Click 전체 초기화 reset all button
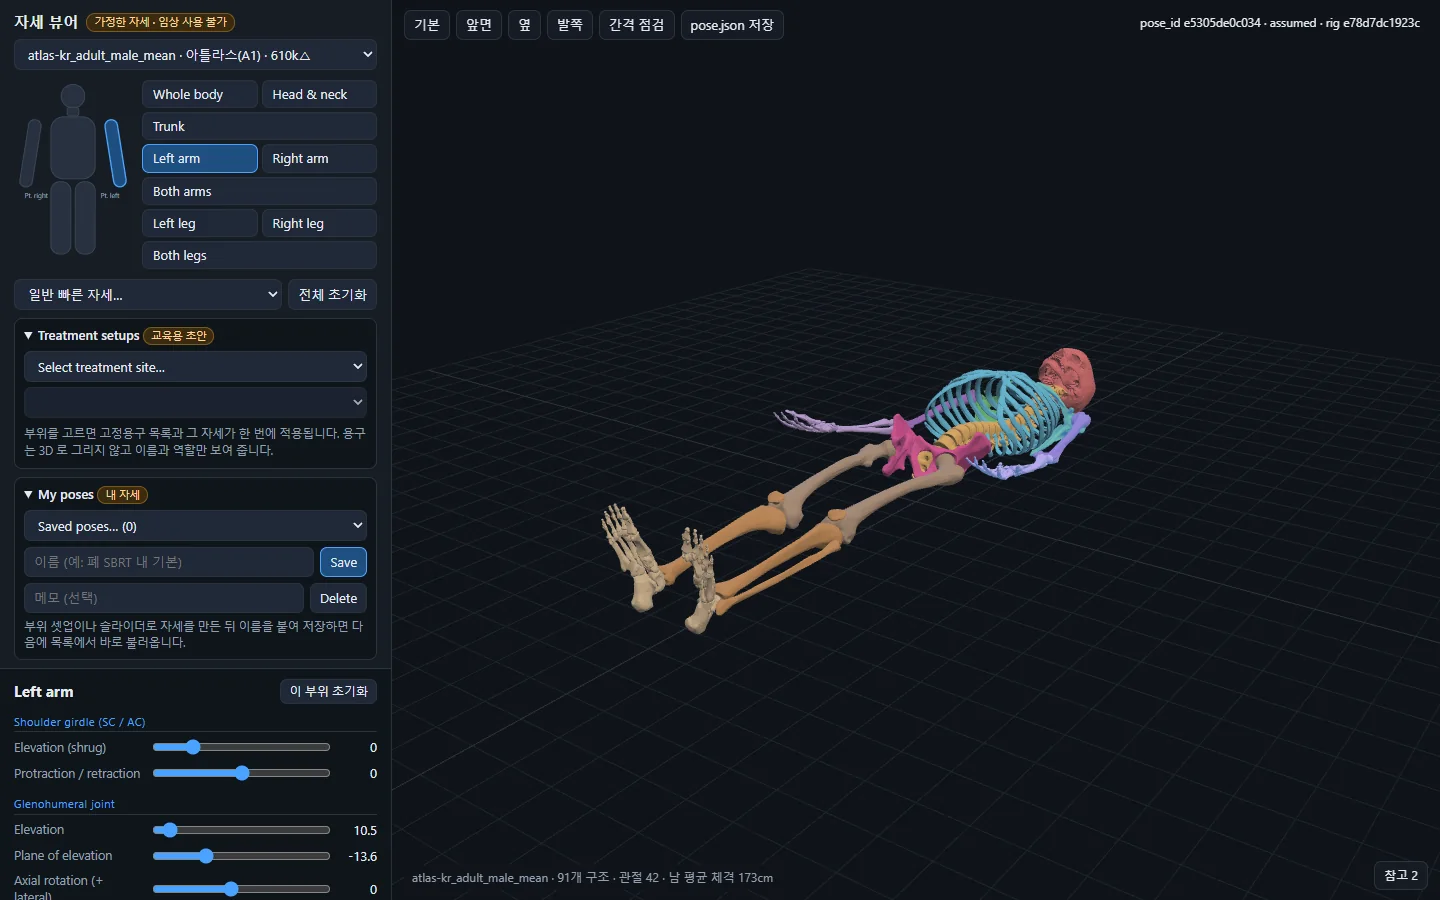1440x900 pixels. (x=333, y=295)
